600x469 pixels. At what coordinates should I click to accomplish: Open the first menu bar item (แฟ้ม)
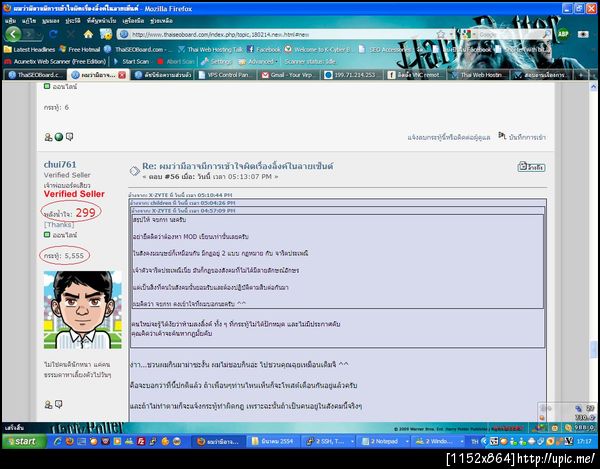tap(10, 21)
